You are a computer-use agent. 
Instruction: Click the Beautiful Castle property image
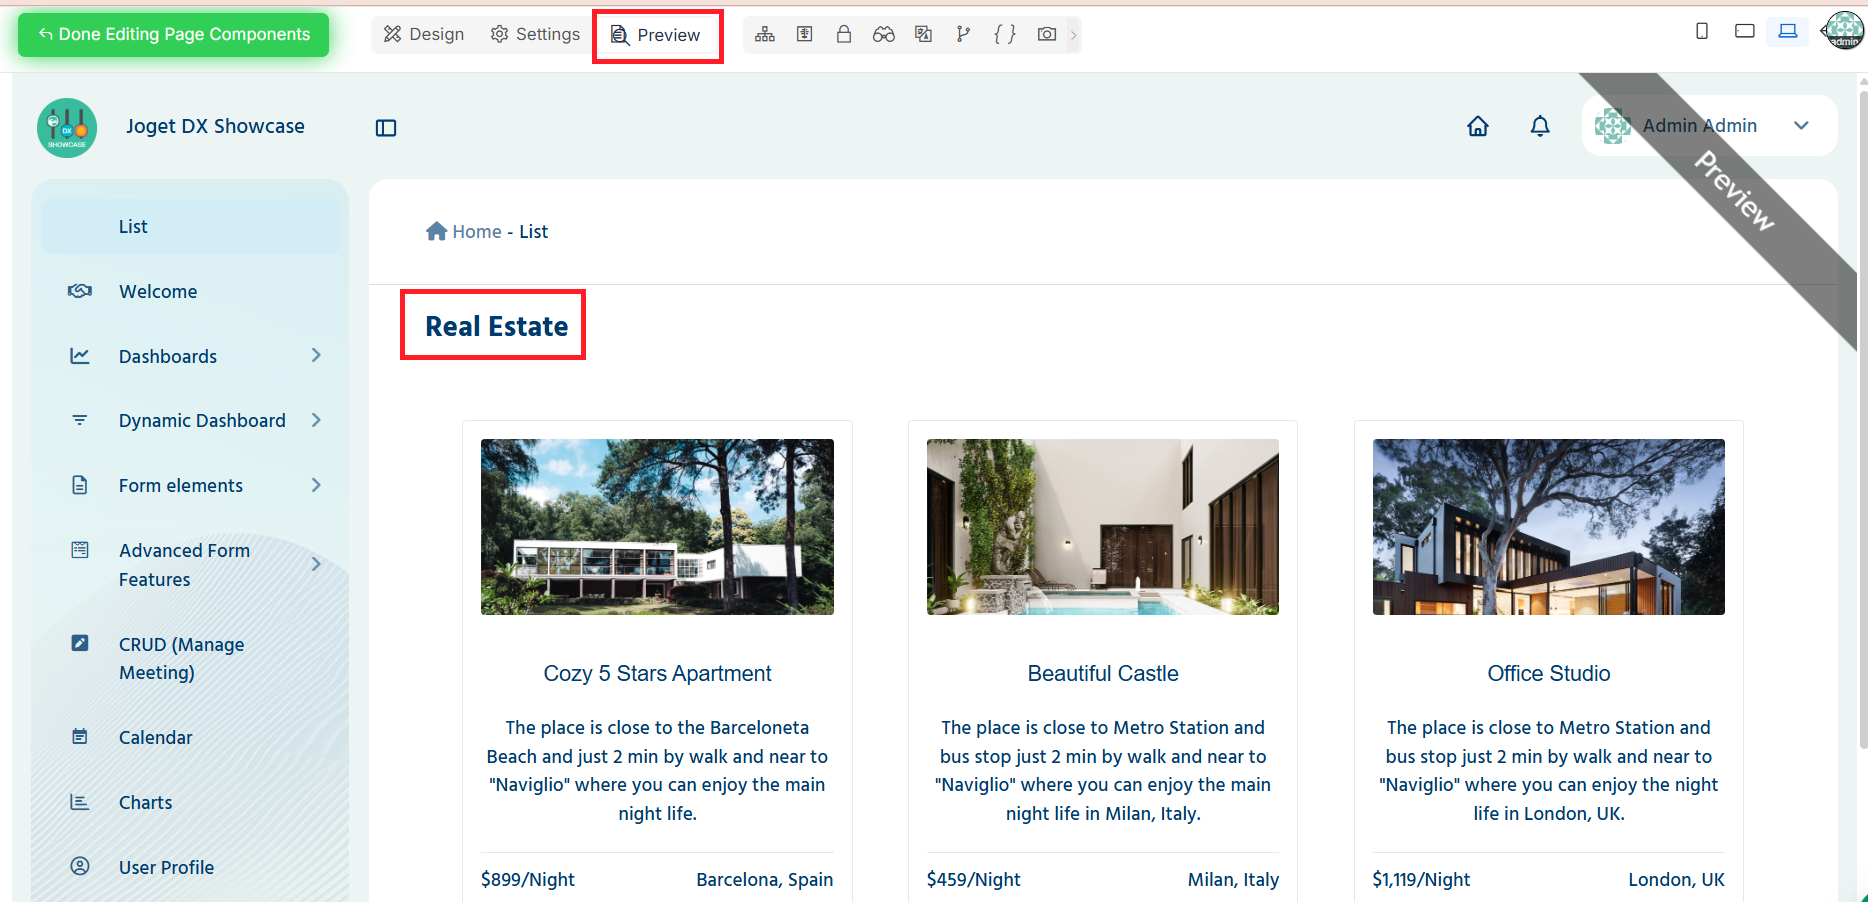1103,527
